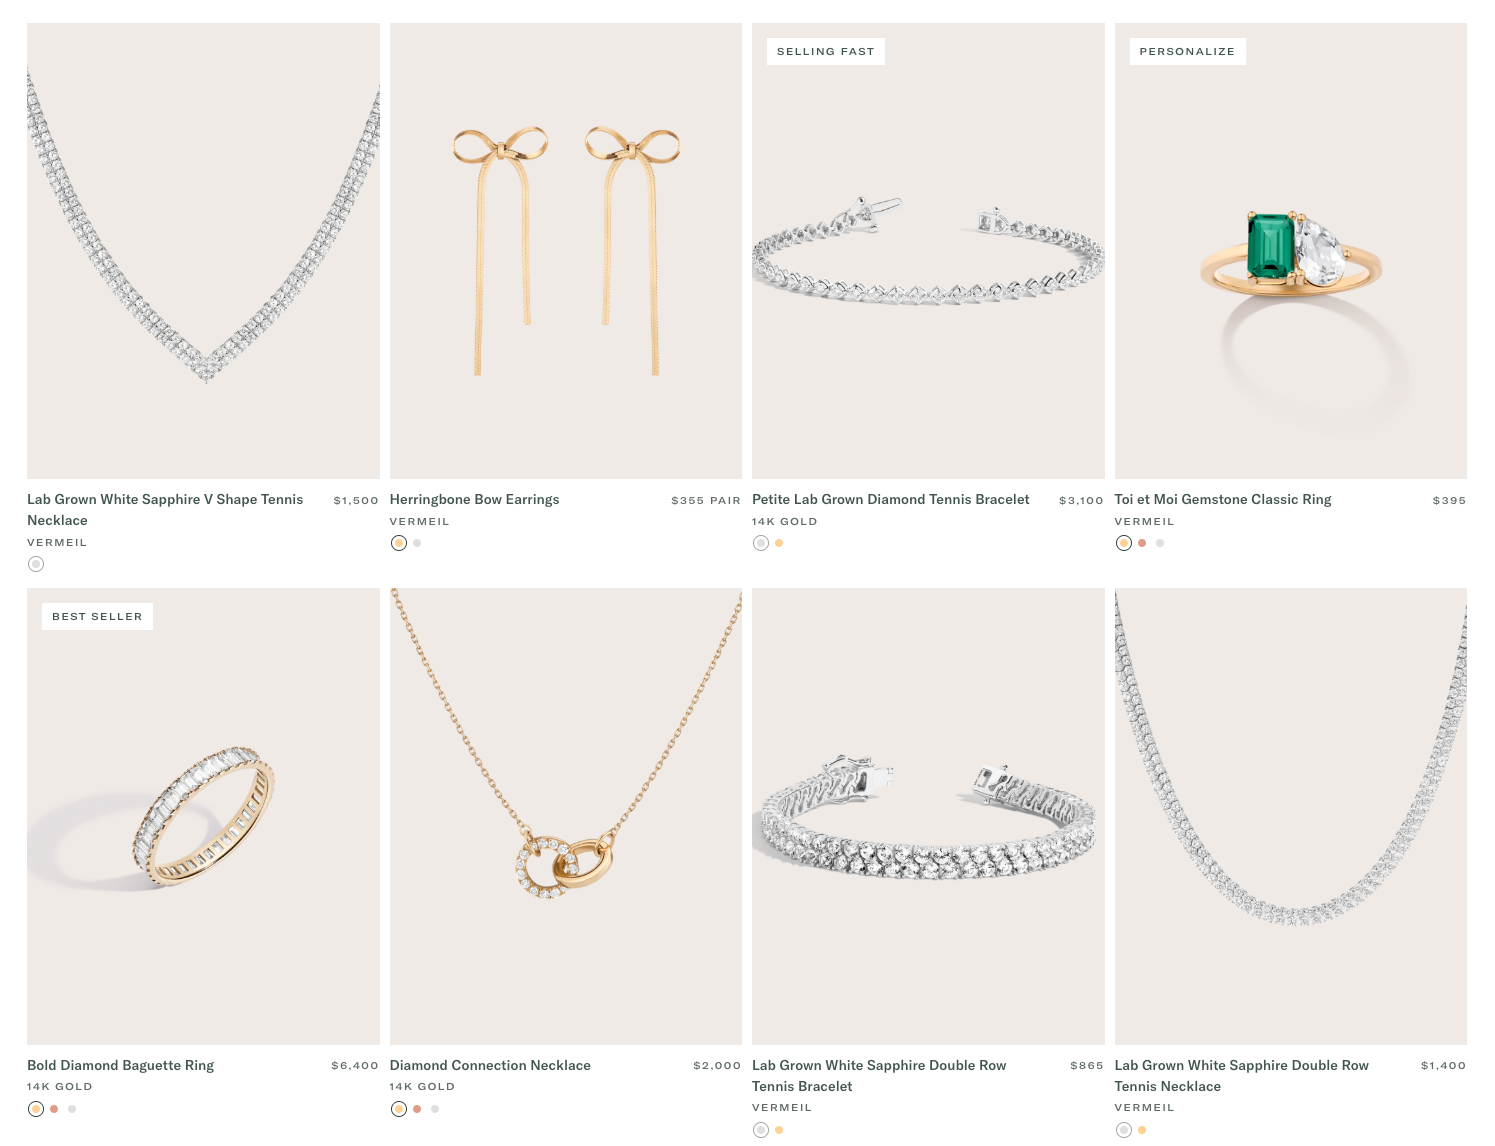Viewport: 1495px width, 1146px height.
Task: Click the Lab Grown White Sapphire V Shape Tennis Necklace title
Action: coord(165,510)
